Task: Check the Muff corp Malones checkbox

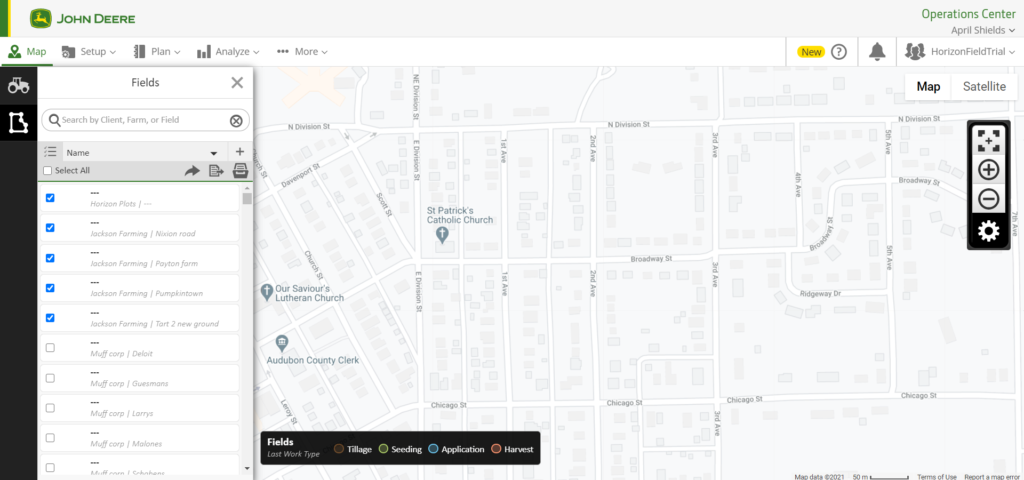Action: coord(50,438)
